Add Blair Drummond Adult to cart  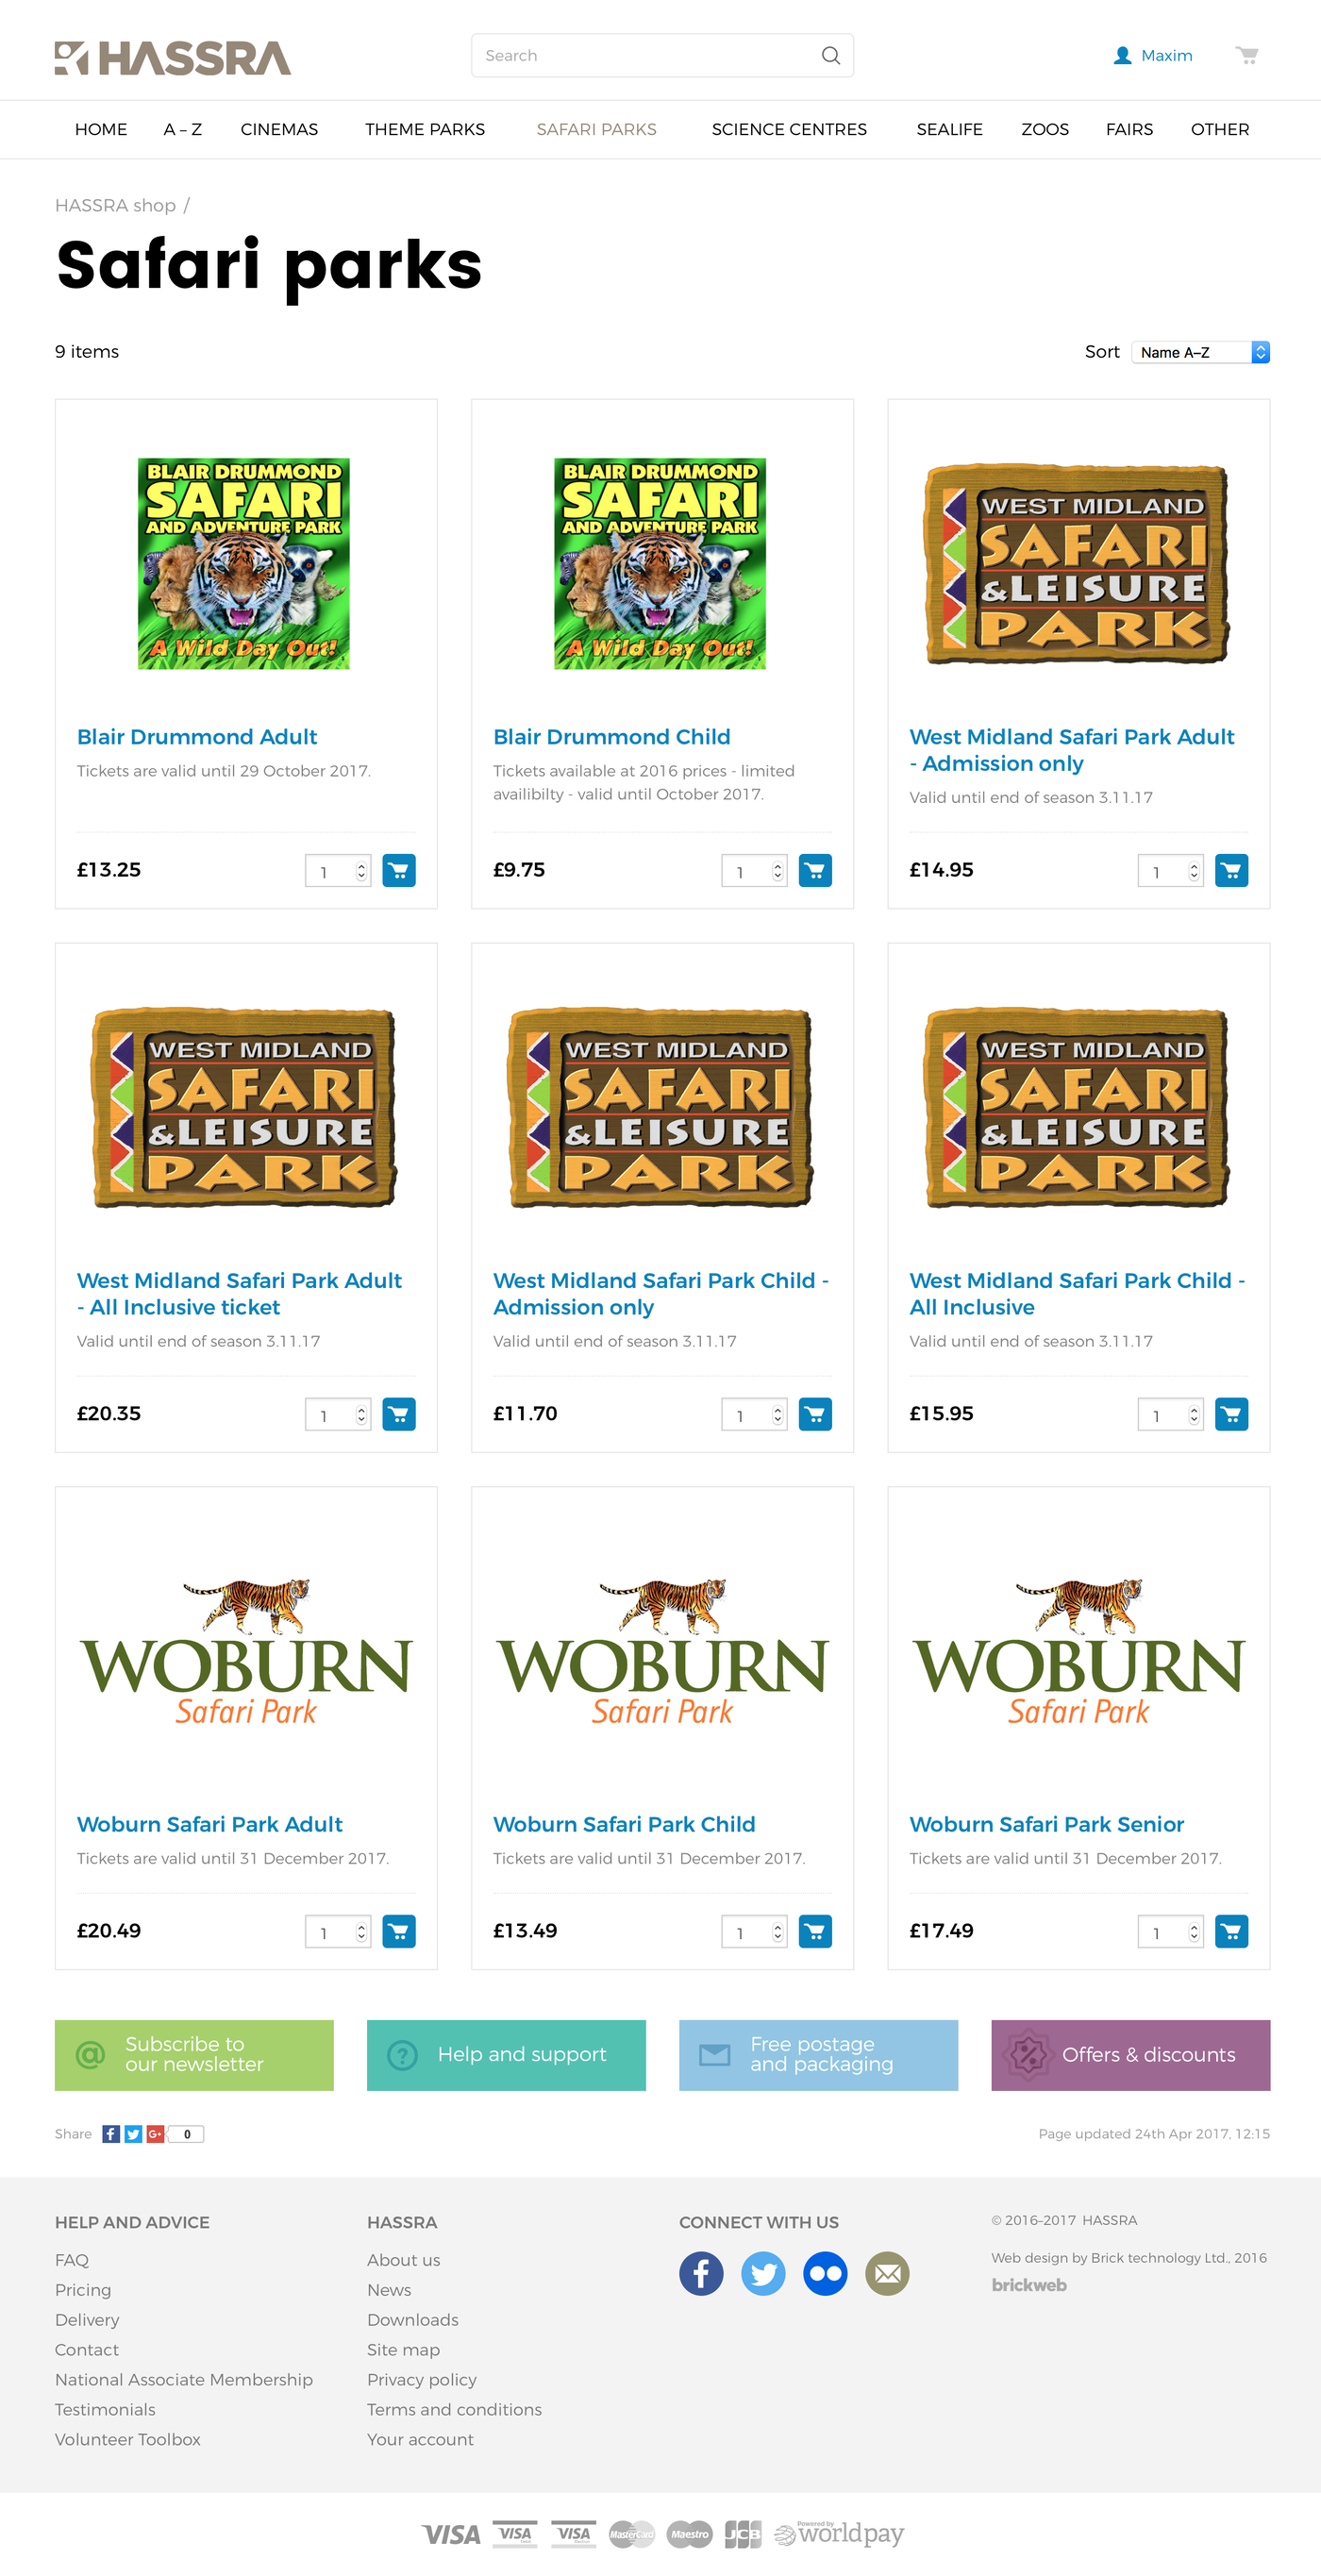click(x=399, y=870)
